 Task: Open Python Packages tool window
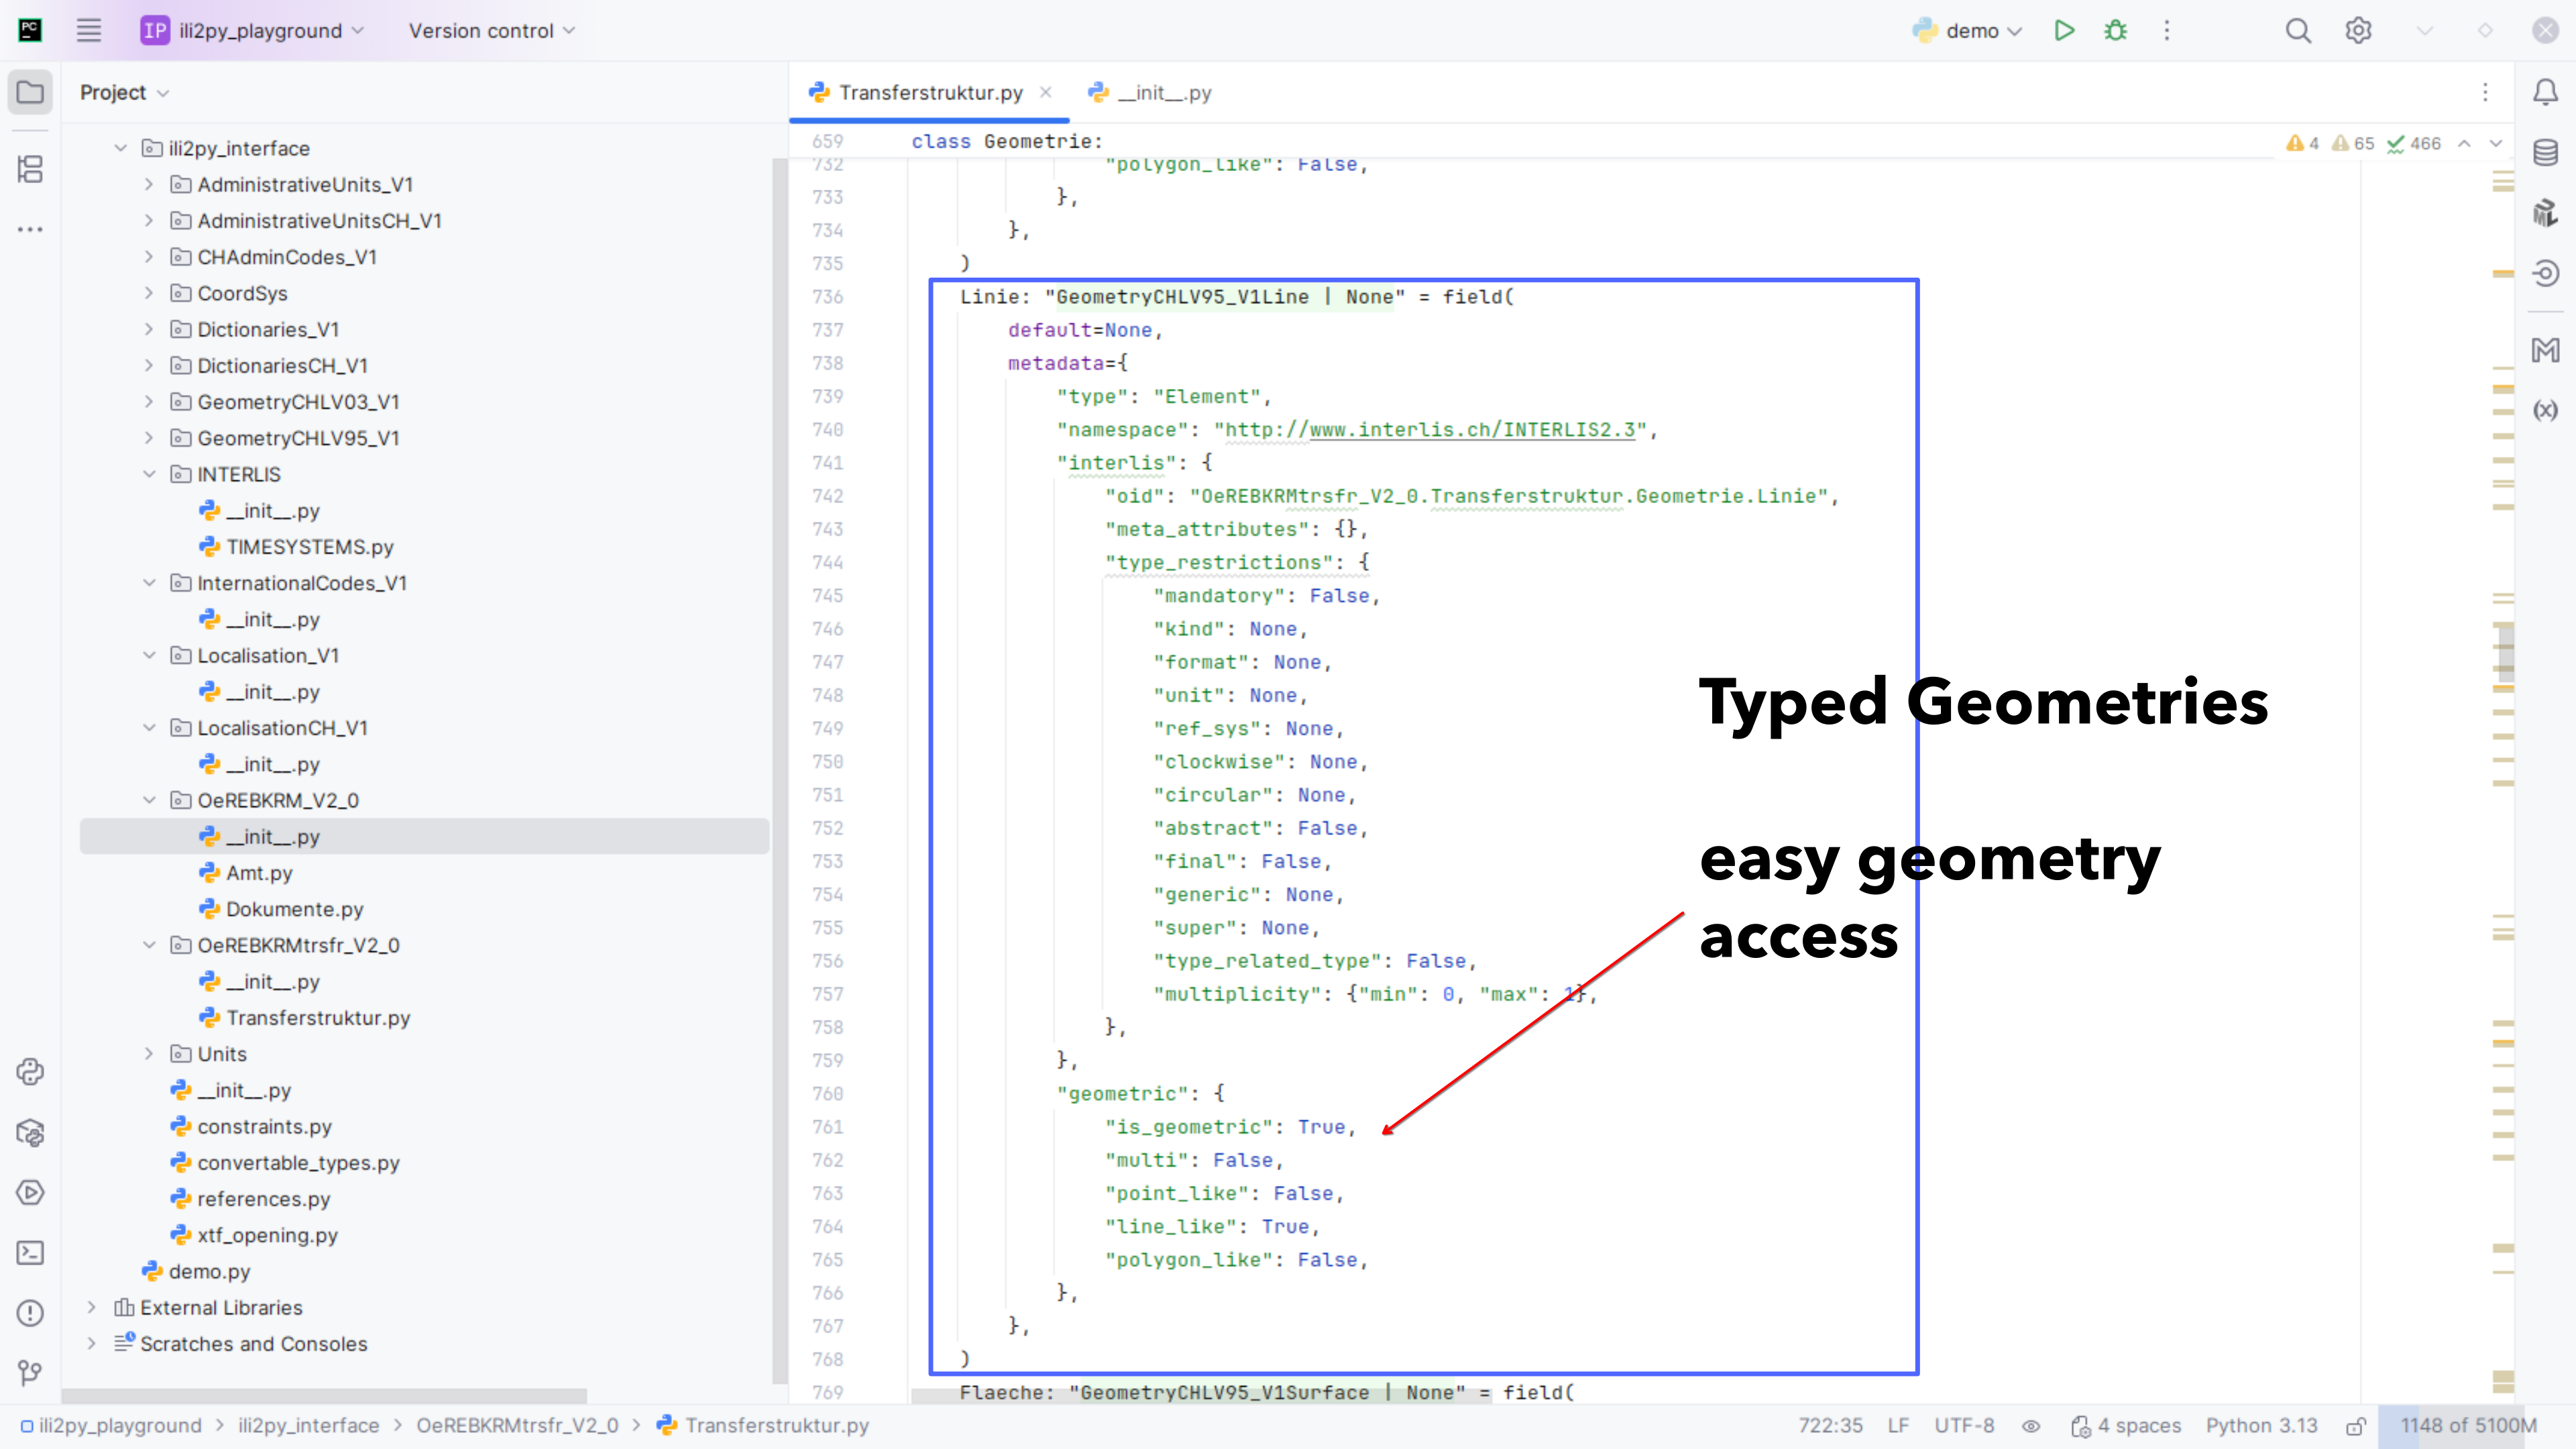tap(30, 1132)
